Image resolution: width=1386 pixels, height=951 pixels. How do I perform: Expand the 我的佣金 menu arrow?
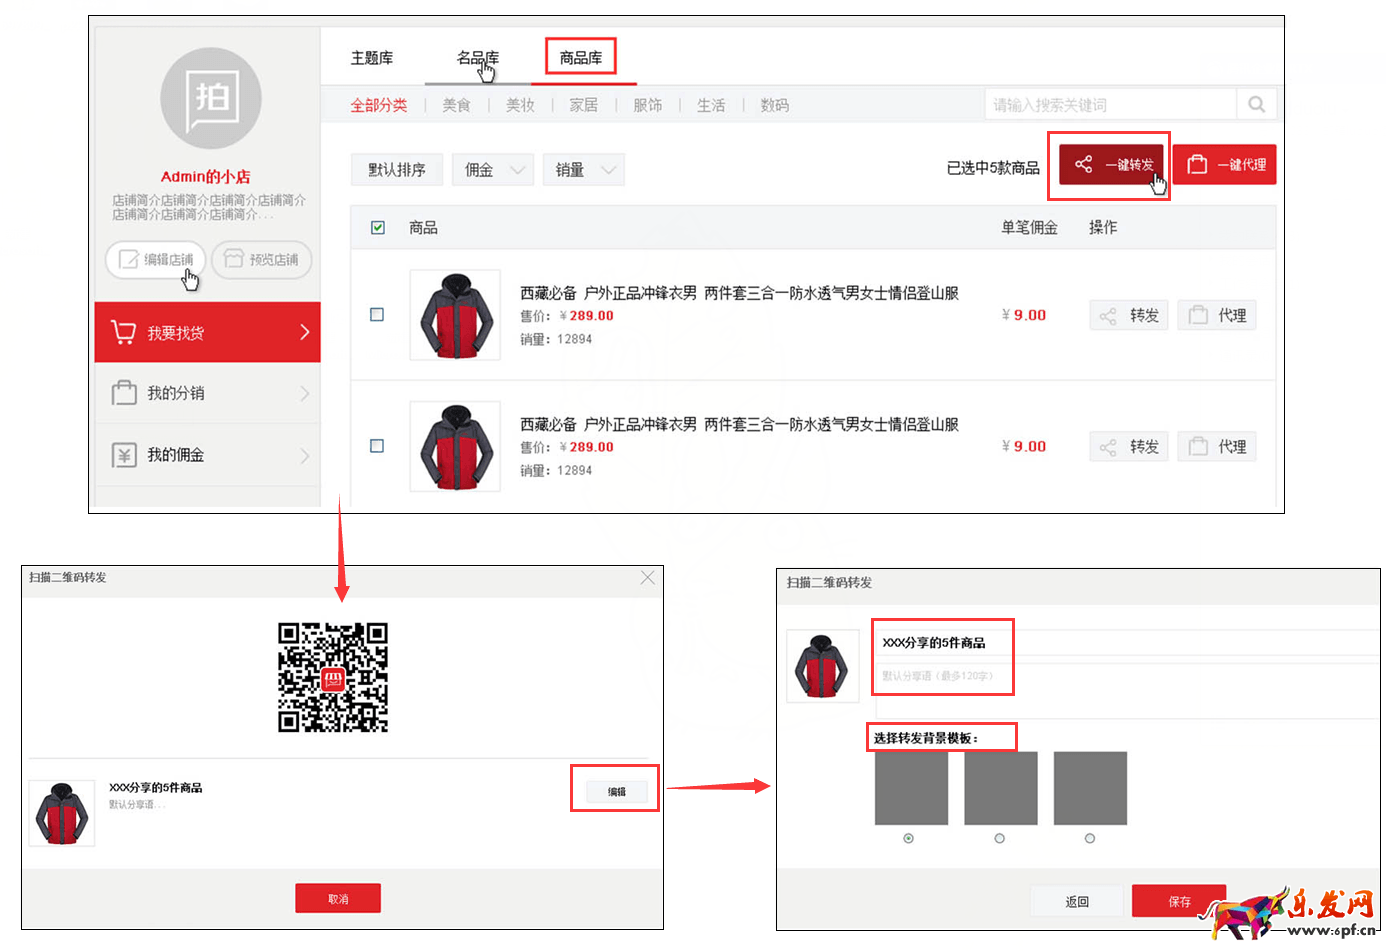[305, 456]
